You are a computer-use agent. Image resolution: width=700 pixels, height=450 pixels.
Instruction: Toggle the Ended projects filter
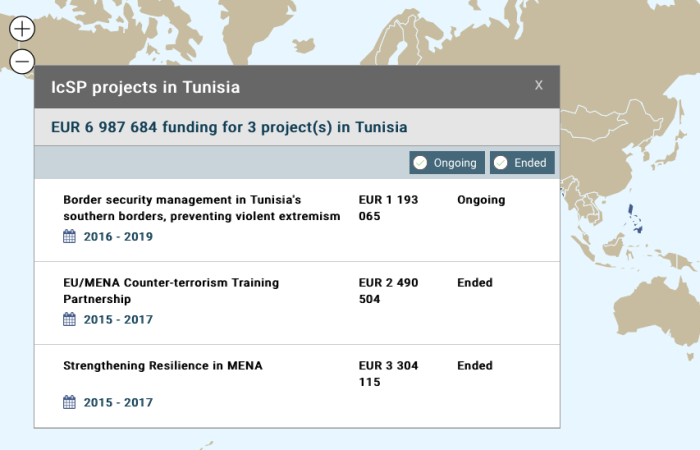[x=522, y=163]
